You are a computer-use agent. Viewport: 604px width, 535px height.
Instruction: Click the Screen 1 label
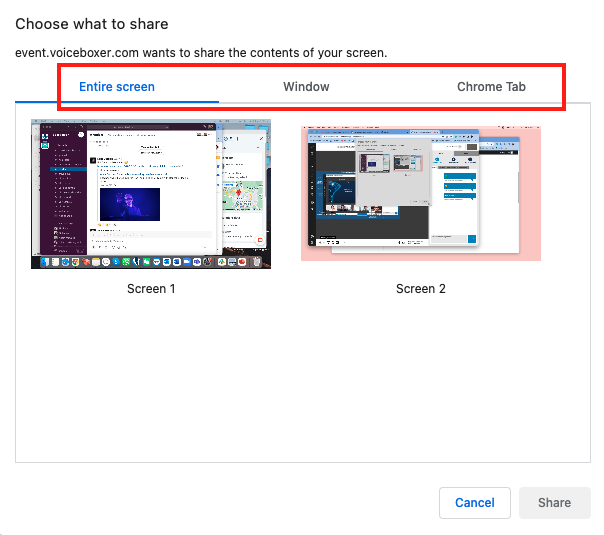click(x=151, y=288)
